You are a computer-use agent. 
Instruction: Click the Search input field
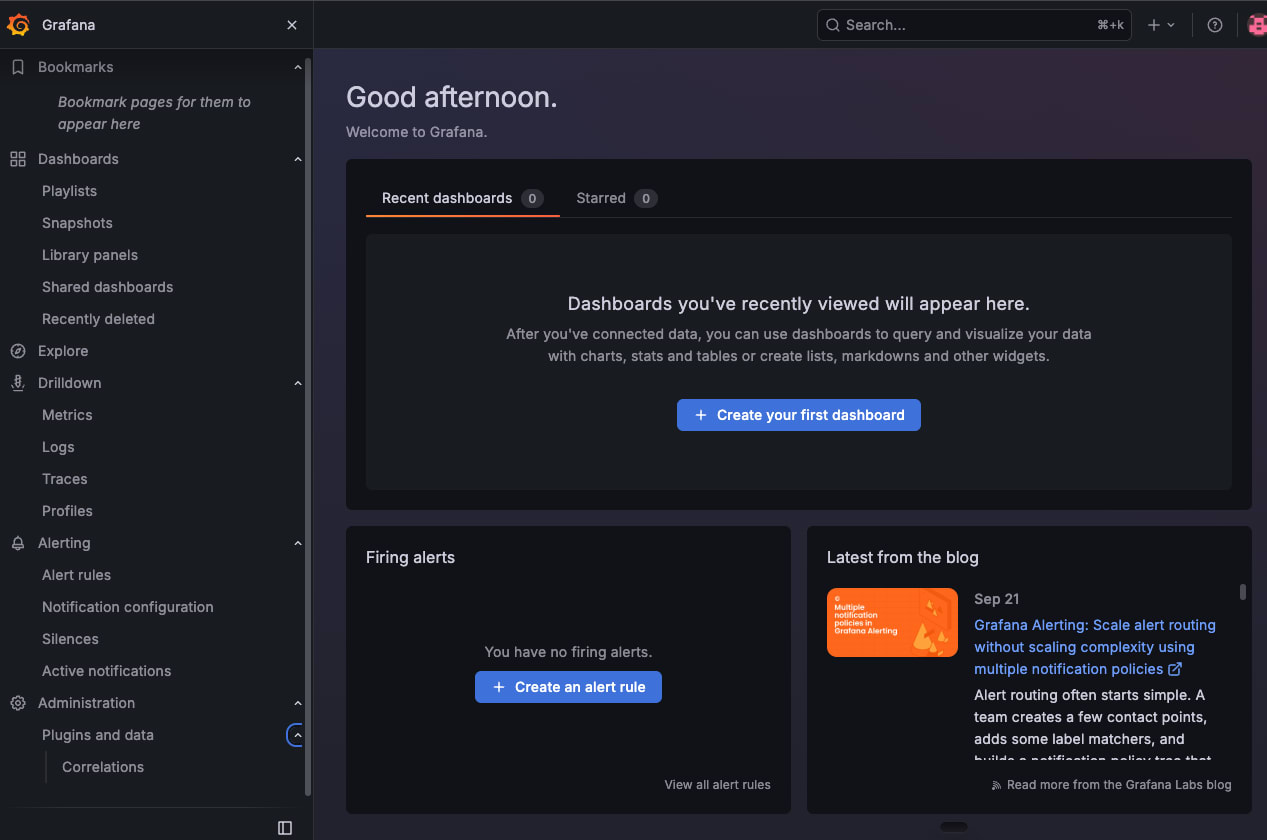(974, 25)
